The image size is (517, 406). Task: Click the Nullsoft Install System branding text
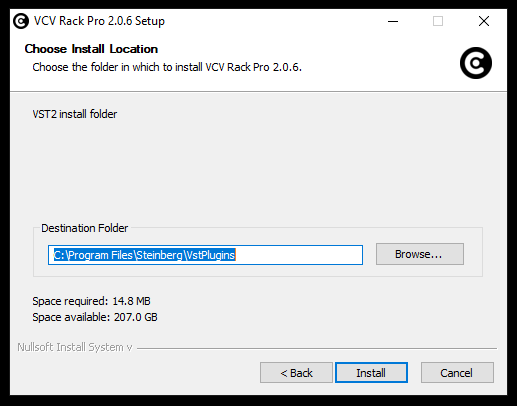(x=75, y=347)
